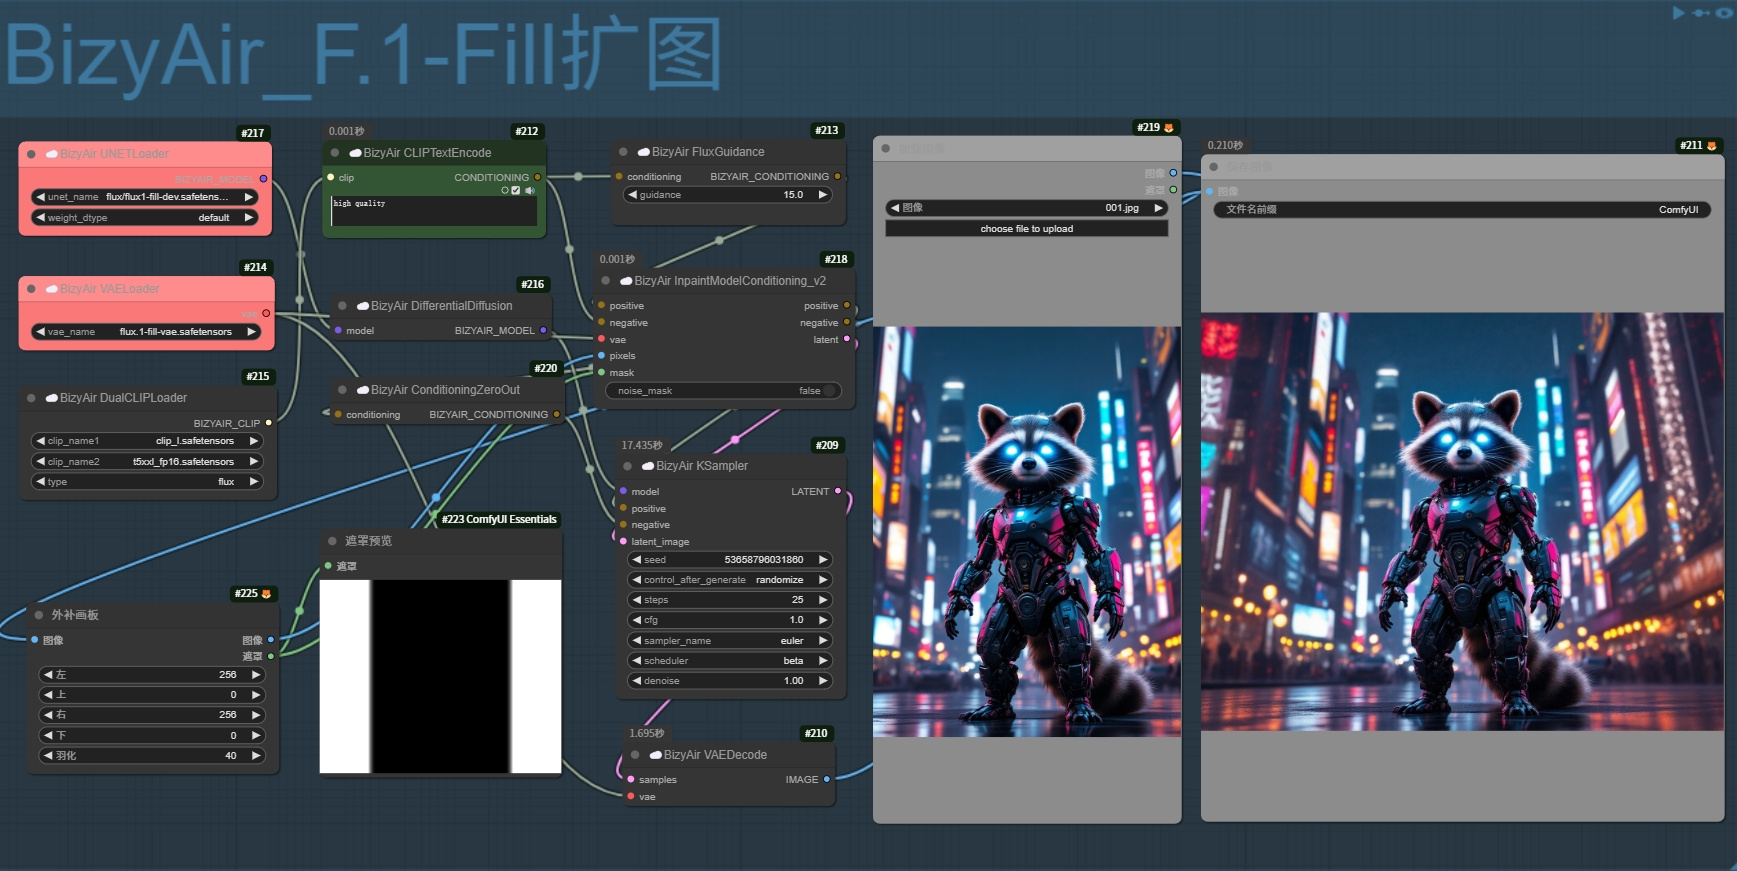Click the mask preview thumbnail image
This screenshot has width=1737, height=871.
[x=440, y=677]
